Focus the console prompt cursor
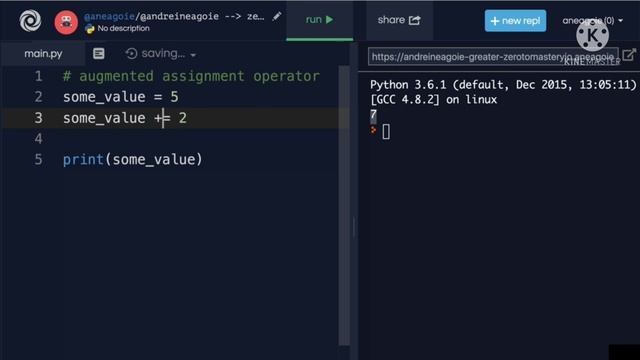640x360 pixels. tap(386, 132)
